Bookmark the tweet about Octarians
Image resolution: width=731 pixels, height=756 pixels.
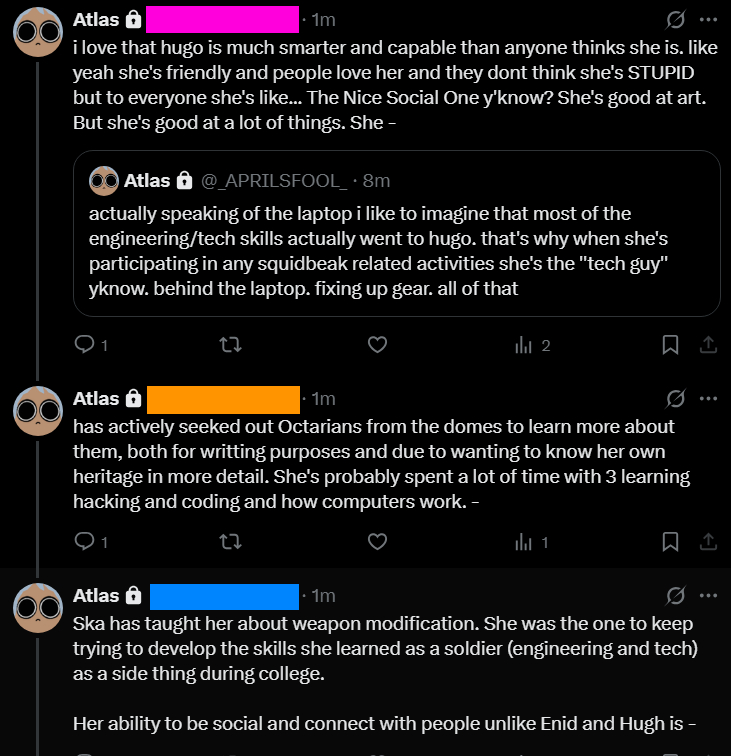671,542
